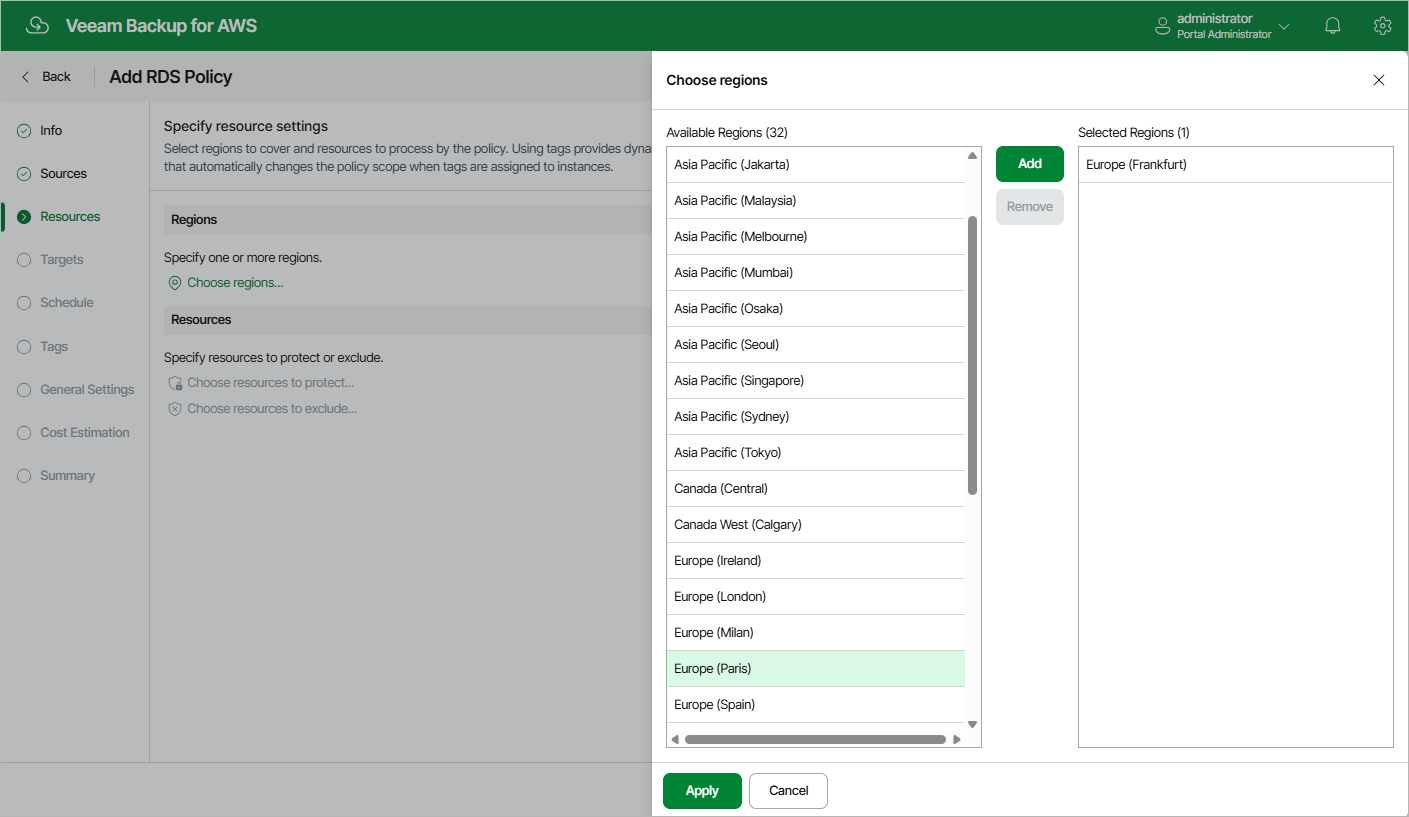Select Canada West (Calgary) region
The width and height of the screenshot is (1409, 817).
pos(816,525)
